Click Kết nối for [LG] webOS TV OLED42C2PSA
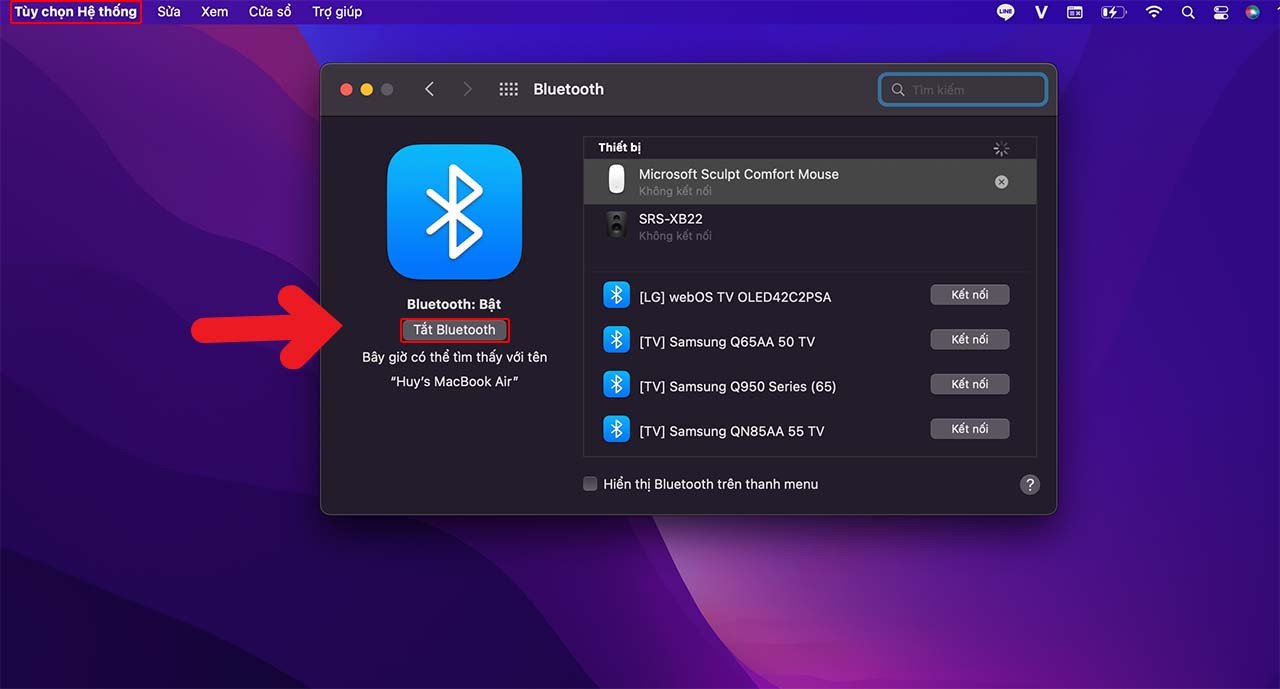1280x689 pixels. [x=969, y=294]
